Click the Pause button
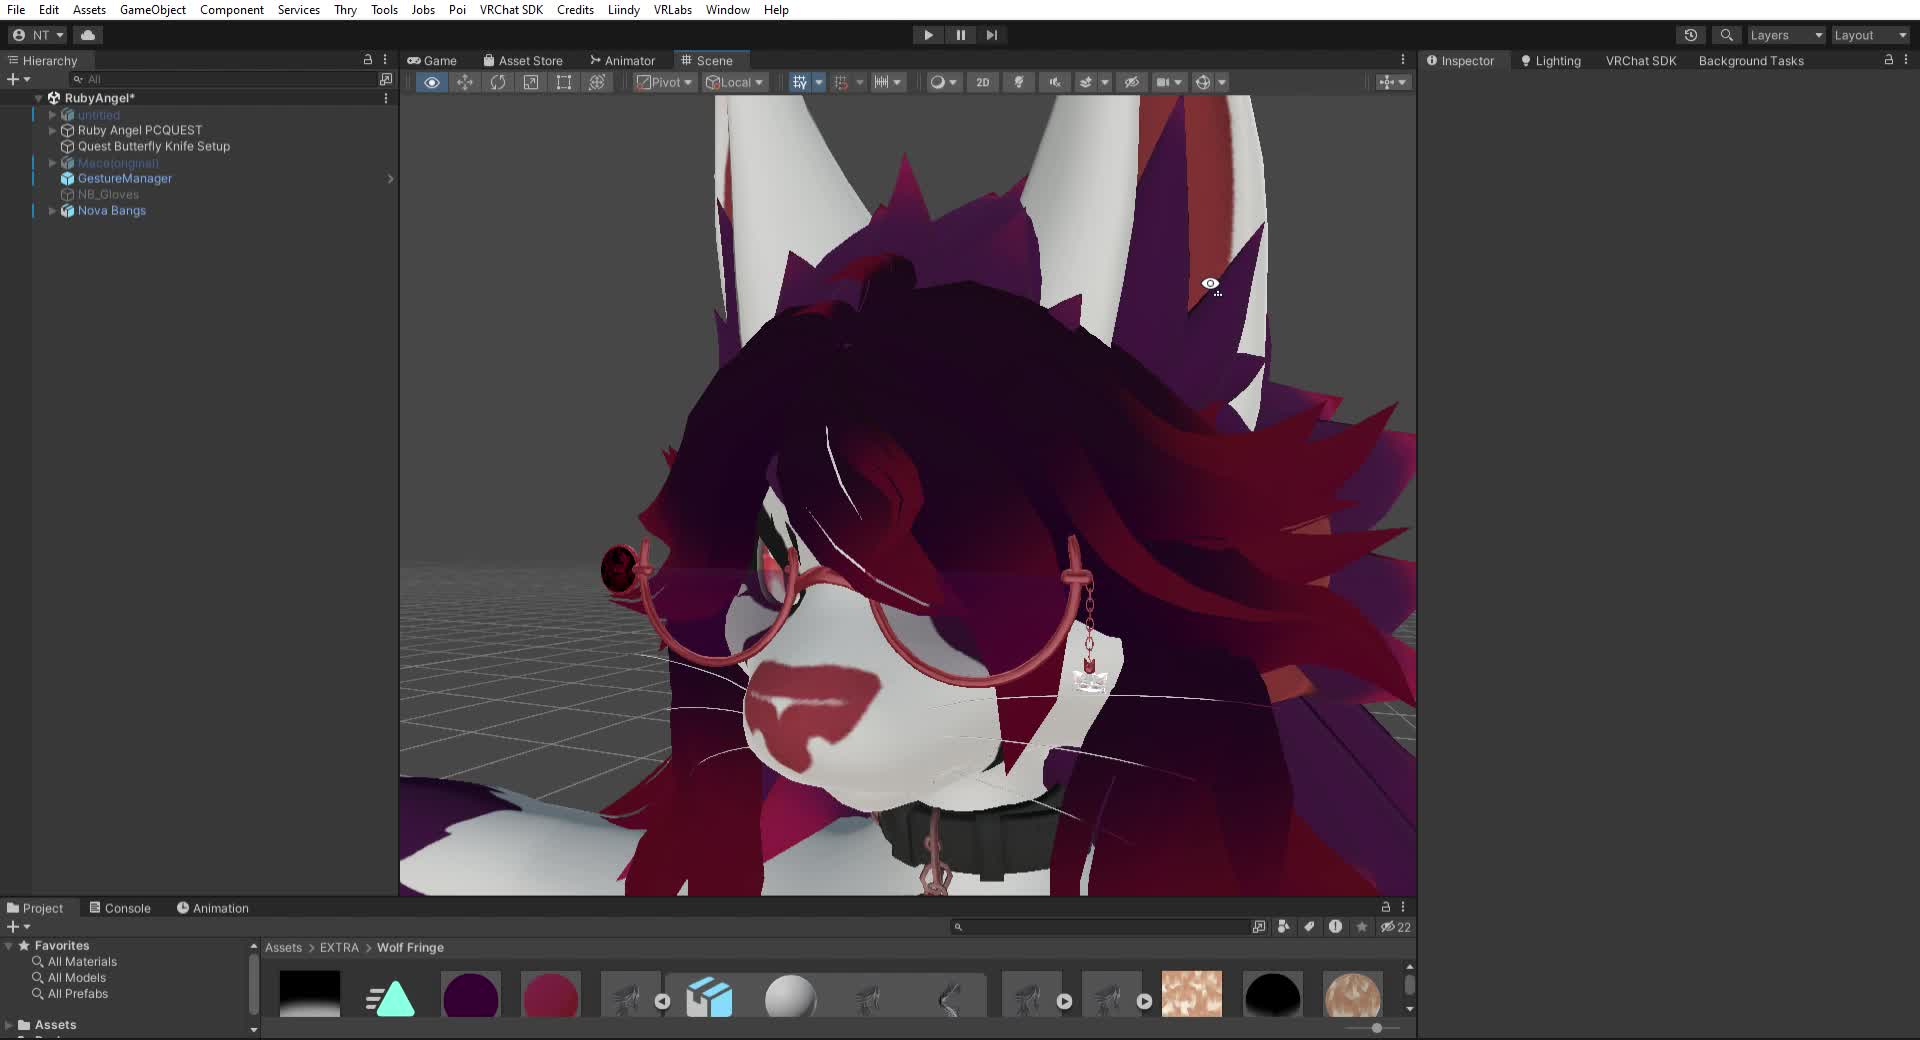Image resolution: width=1920 pixels, height=1040 pixels. (960, 35)
